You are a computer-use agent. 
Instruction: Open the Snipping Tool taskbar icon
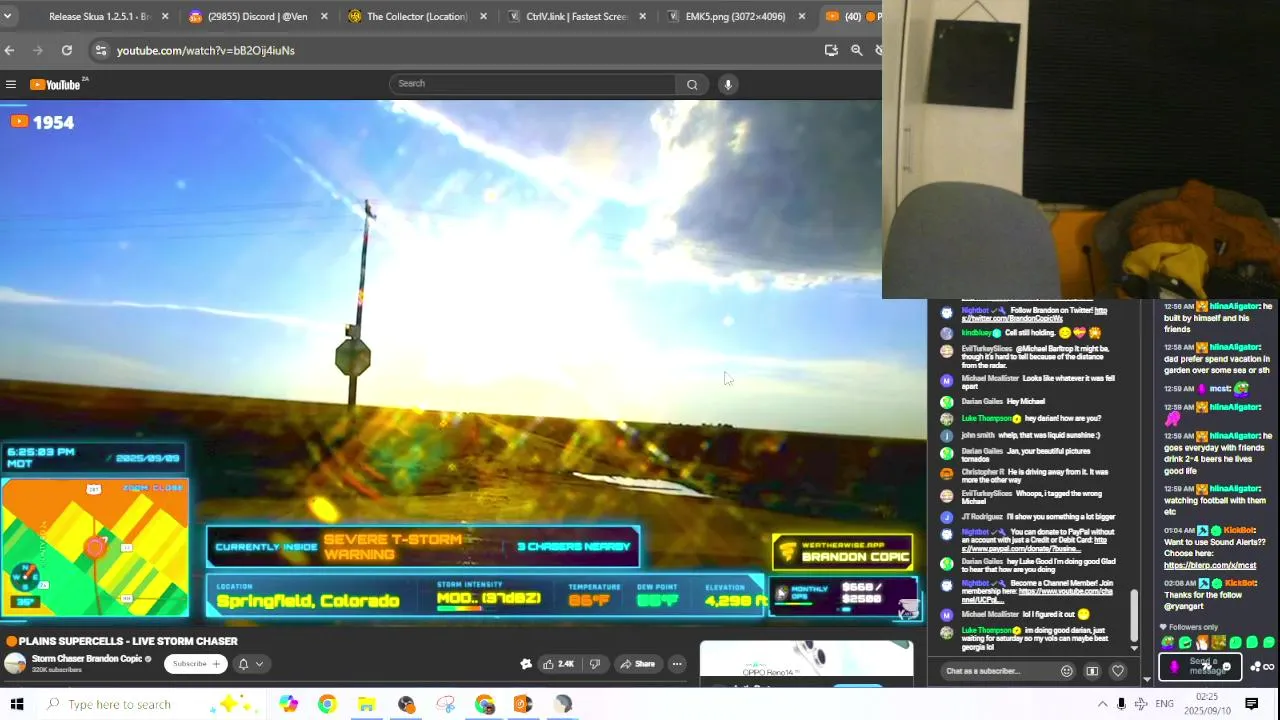(x=445, y=704)
